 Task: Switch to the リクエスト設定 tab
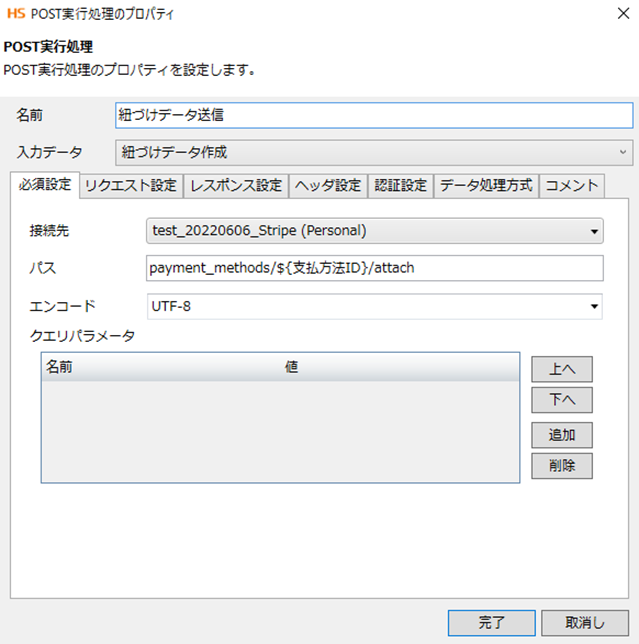point(131,185)
